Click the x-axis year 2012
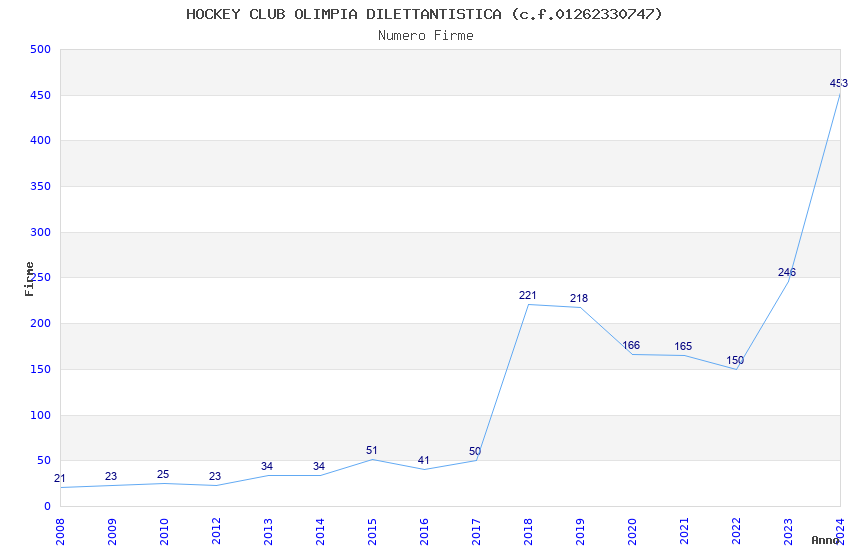Viewport: 850px width, 550px height. [216, 532]
